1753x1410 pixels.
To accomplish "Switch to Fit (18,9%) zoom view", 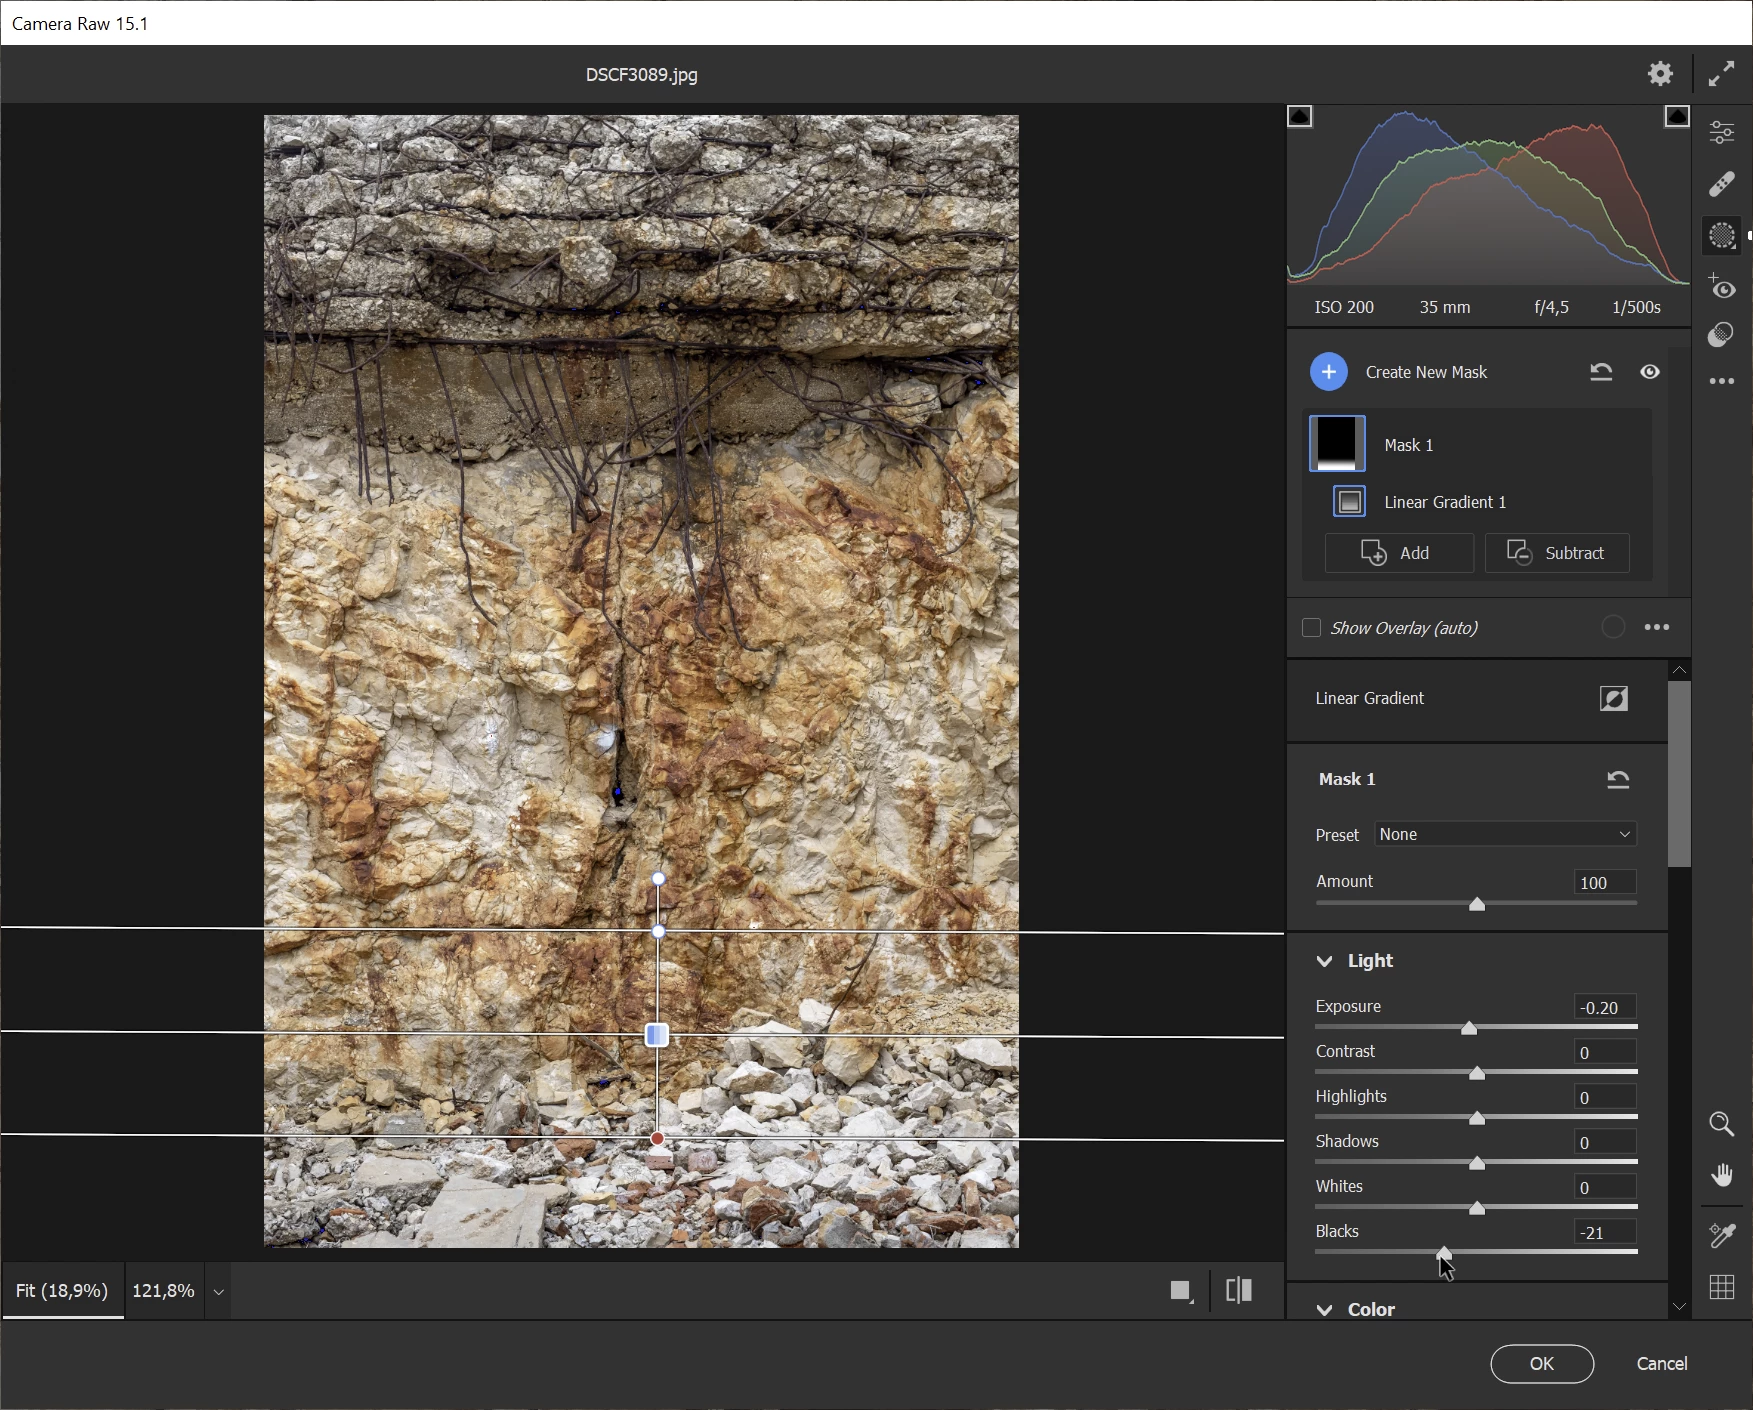I will point(62,1291).
